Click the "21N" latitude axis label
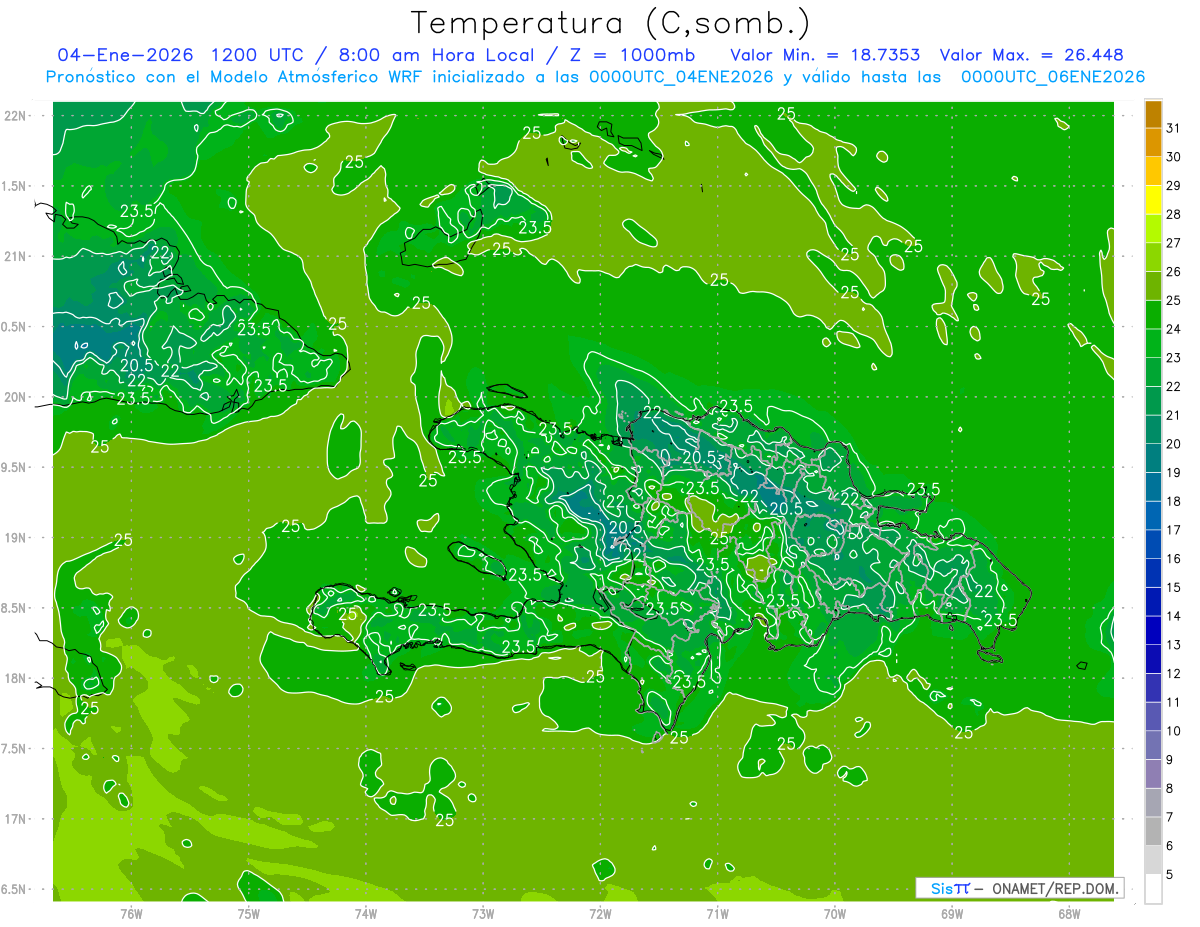The width and height of the screenshot is (1200, 927). point(17,257)
